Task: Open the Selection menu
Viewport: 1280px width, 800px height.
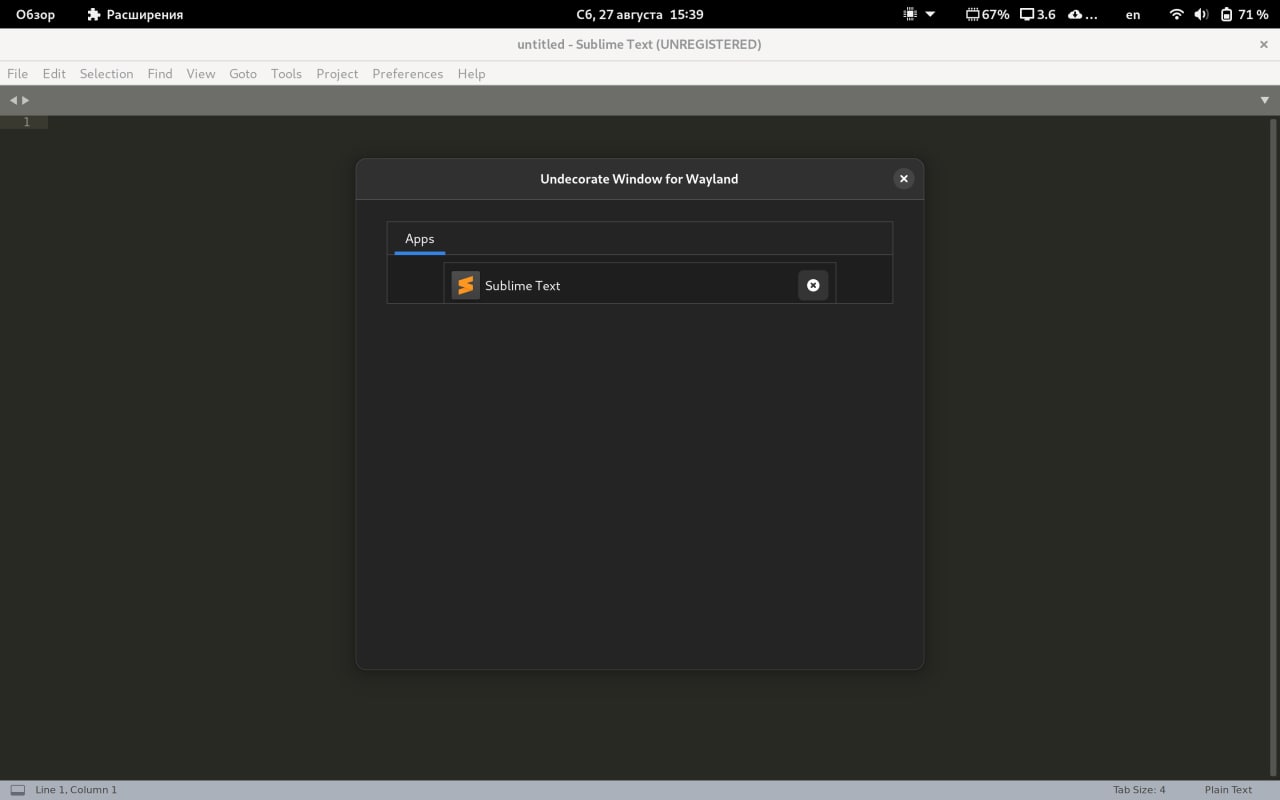Action: tap(106, 74)
